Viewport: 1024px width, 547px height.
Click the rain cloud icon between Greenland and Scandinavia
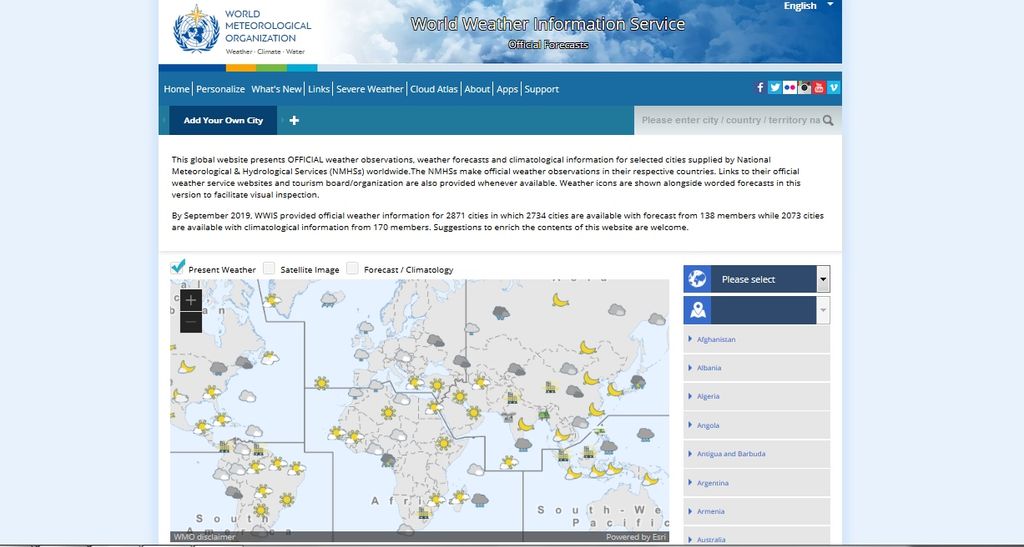pyautogui.click(x=328, y=300)
